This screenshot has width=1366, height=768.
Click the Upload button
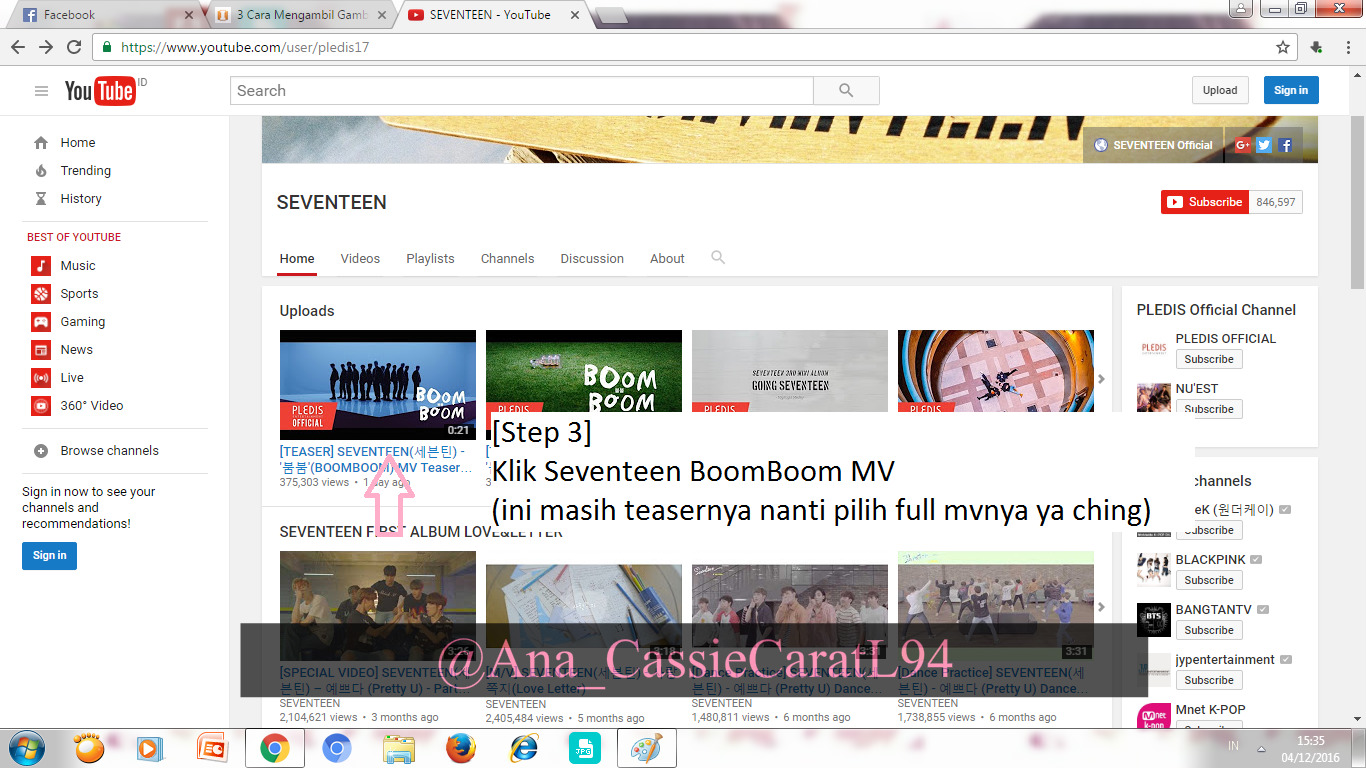tap(1220, 90)
